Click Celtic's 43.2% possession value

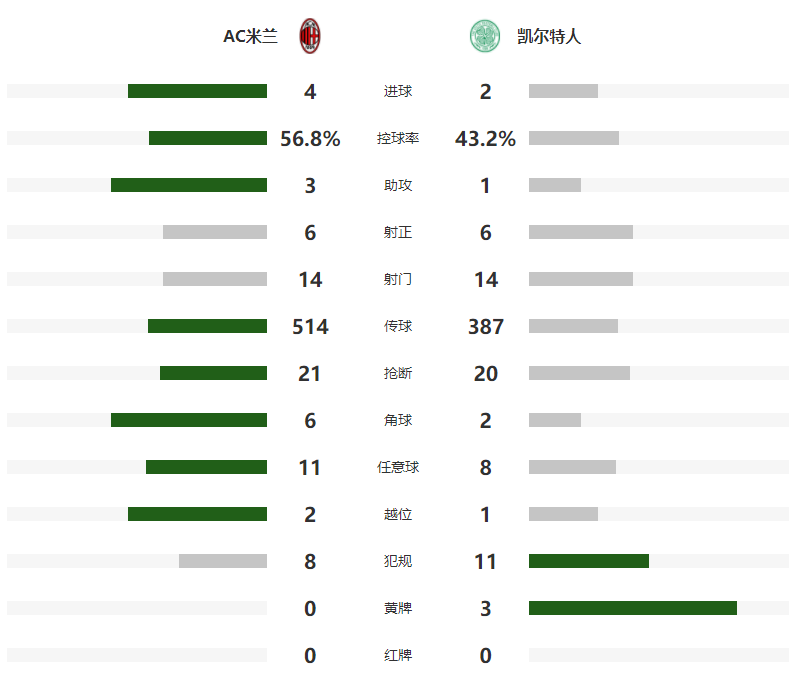pos(485,139)
